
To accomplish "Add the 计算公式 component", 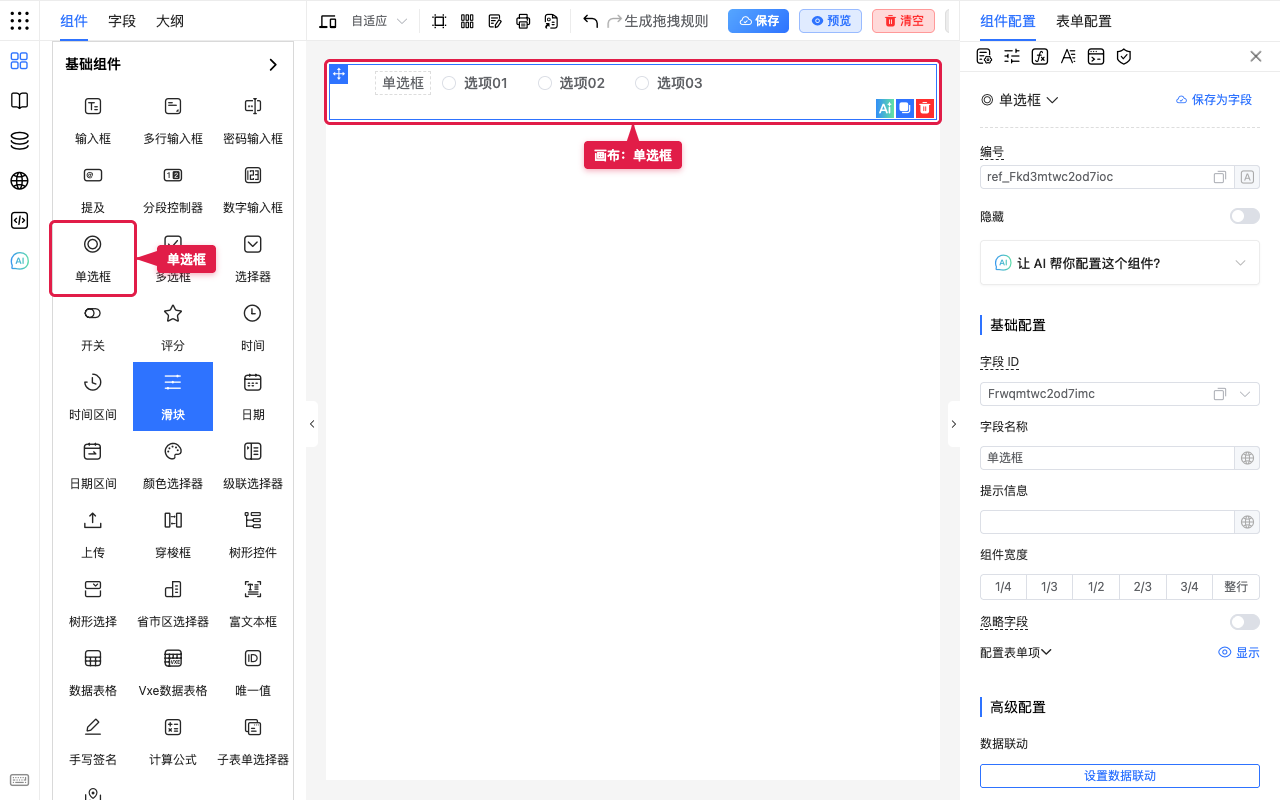I will tap(173, 741).
